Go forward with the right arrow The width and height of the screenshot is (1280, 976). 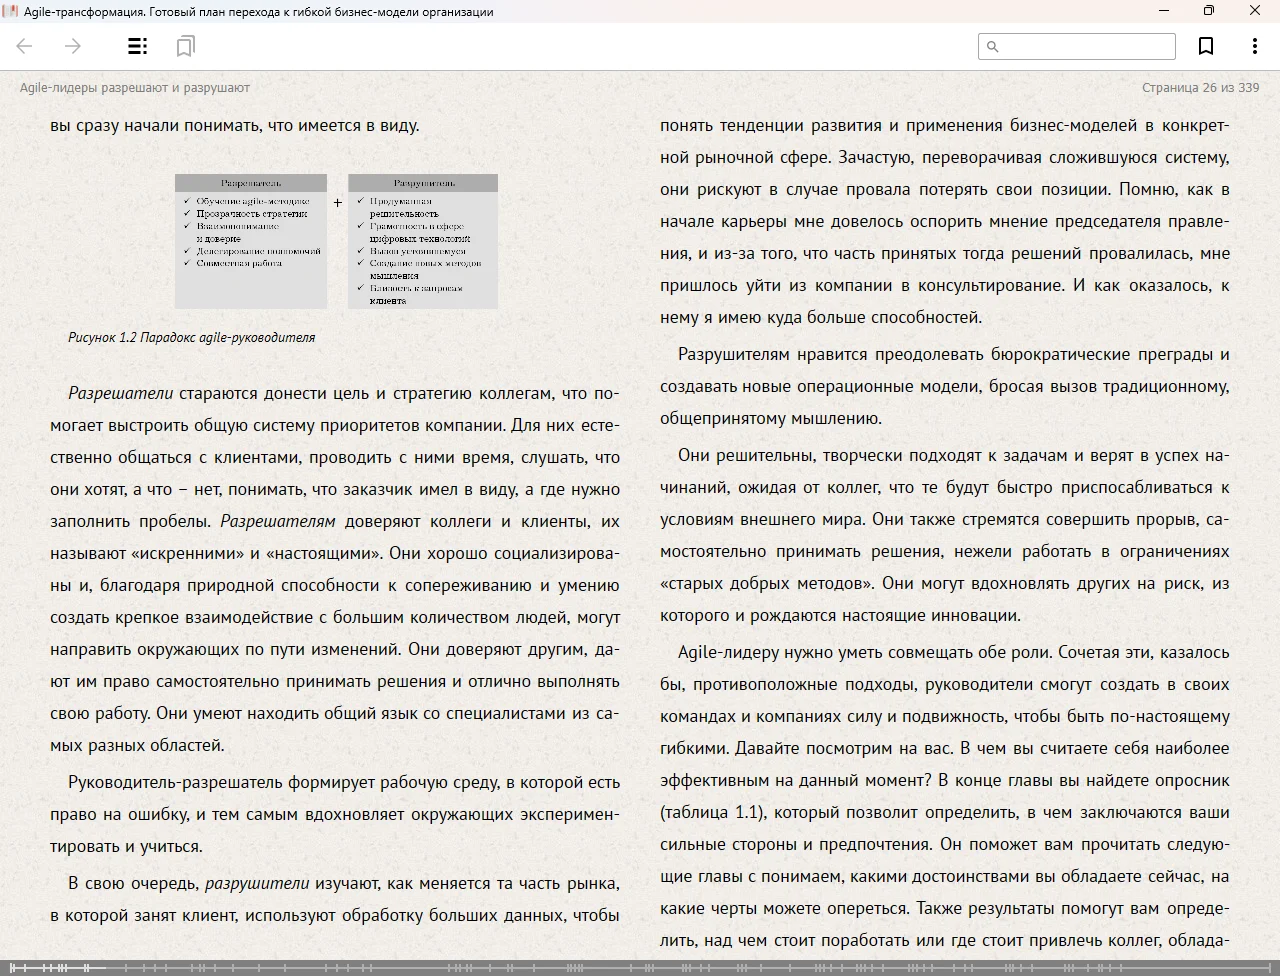[73, 46]
